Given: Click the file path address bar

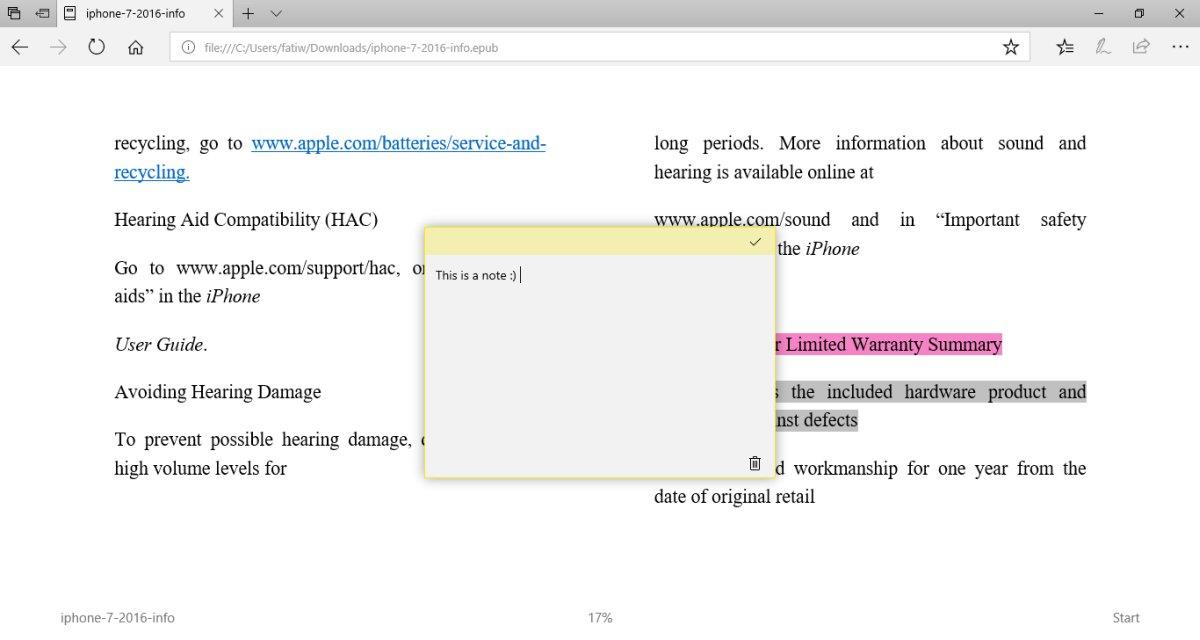Looking at the screenshot, I should 600,47.
